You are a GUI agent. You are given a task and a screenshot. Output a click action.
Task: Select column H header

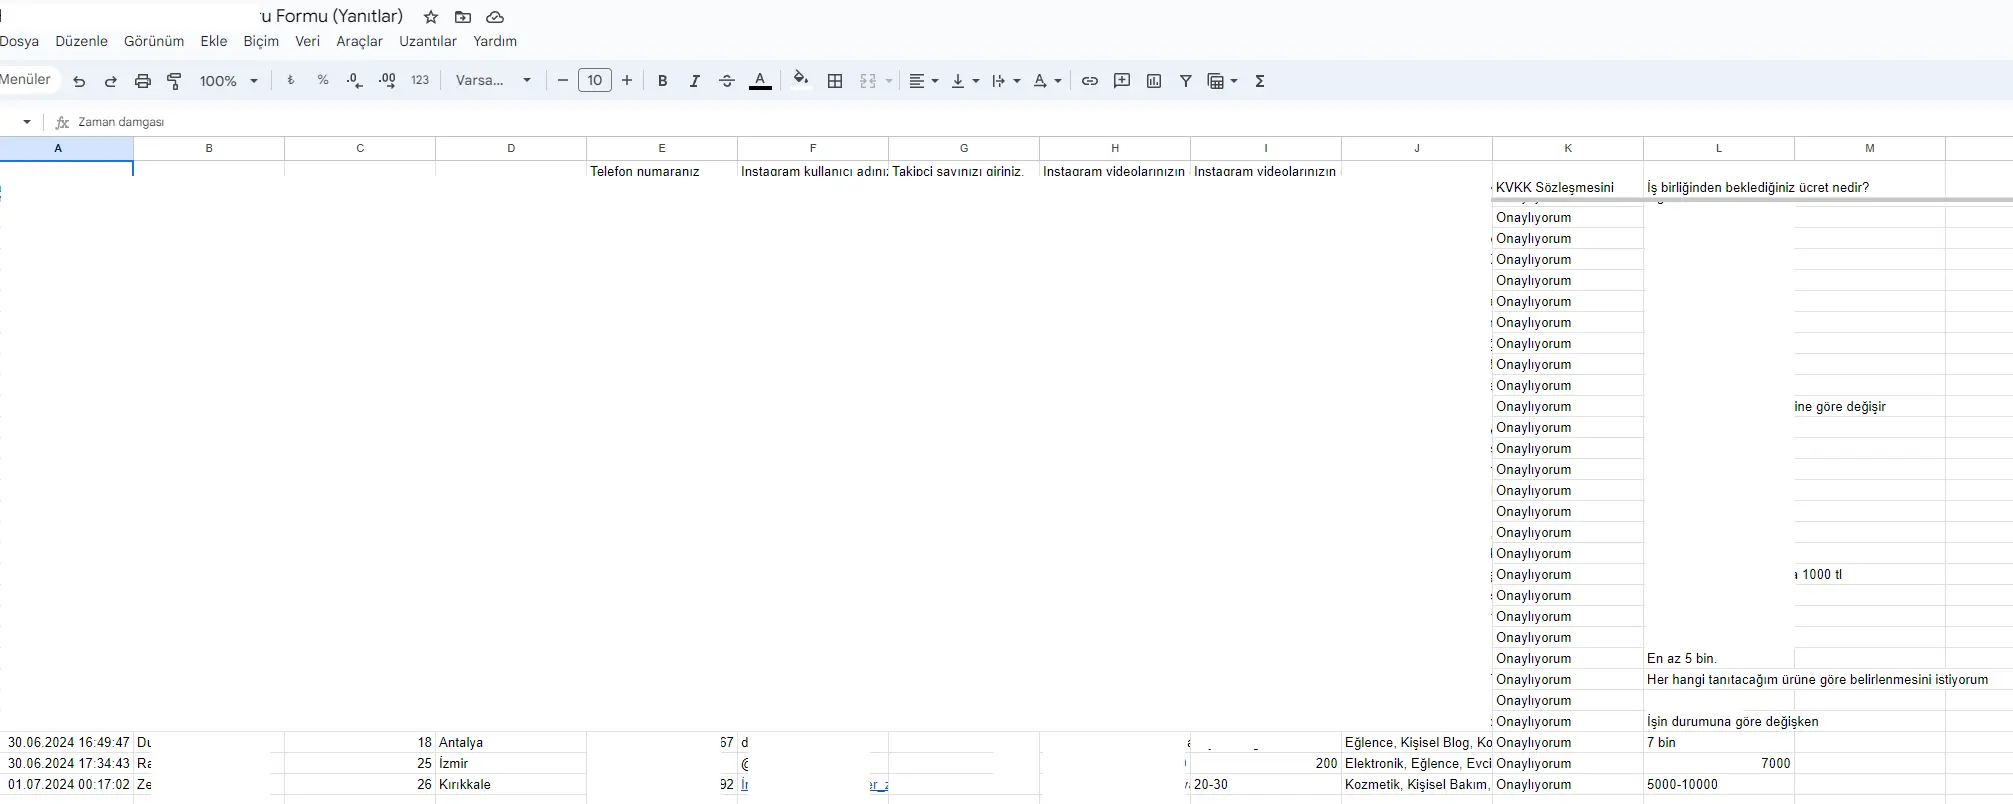(x=1115, y=148)
